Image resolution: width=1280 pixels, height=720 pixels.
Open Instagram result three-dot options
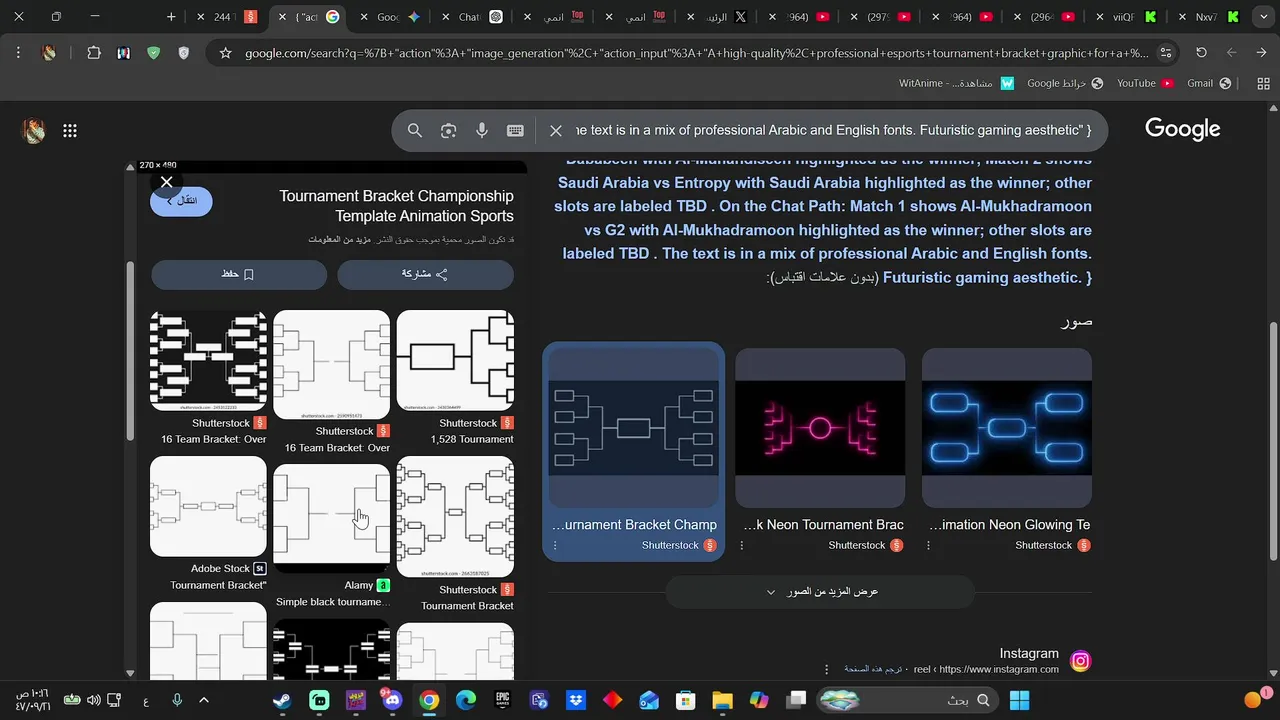tap(826, 669)
